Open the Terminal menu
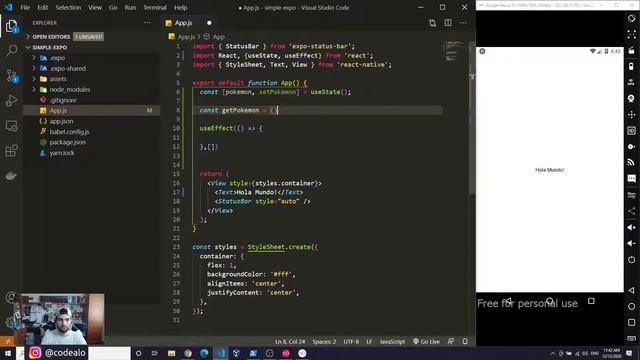640x360 pixels. click(x=155, y=7)
